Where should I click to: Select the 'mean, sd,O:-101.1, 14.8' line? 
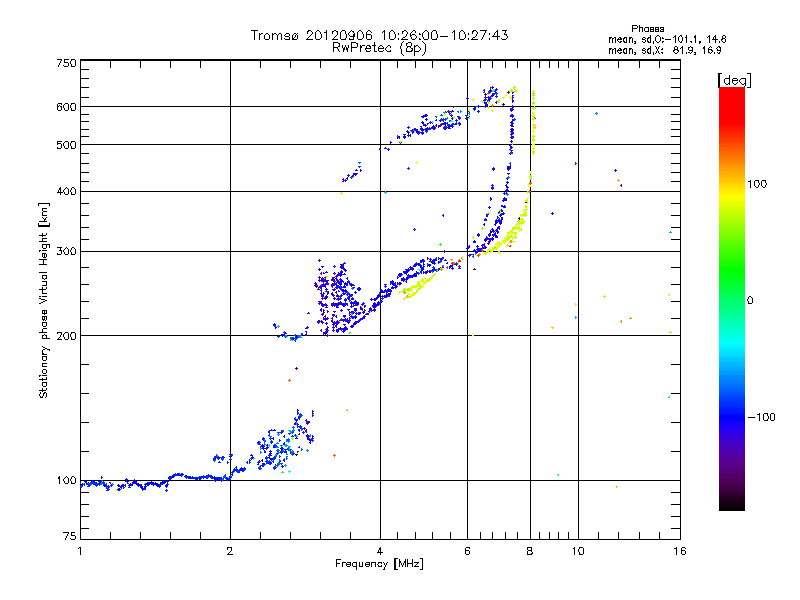point(667,39)
